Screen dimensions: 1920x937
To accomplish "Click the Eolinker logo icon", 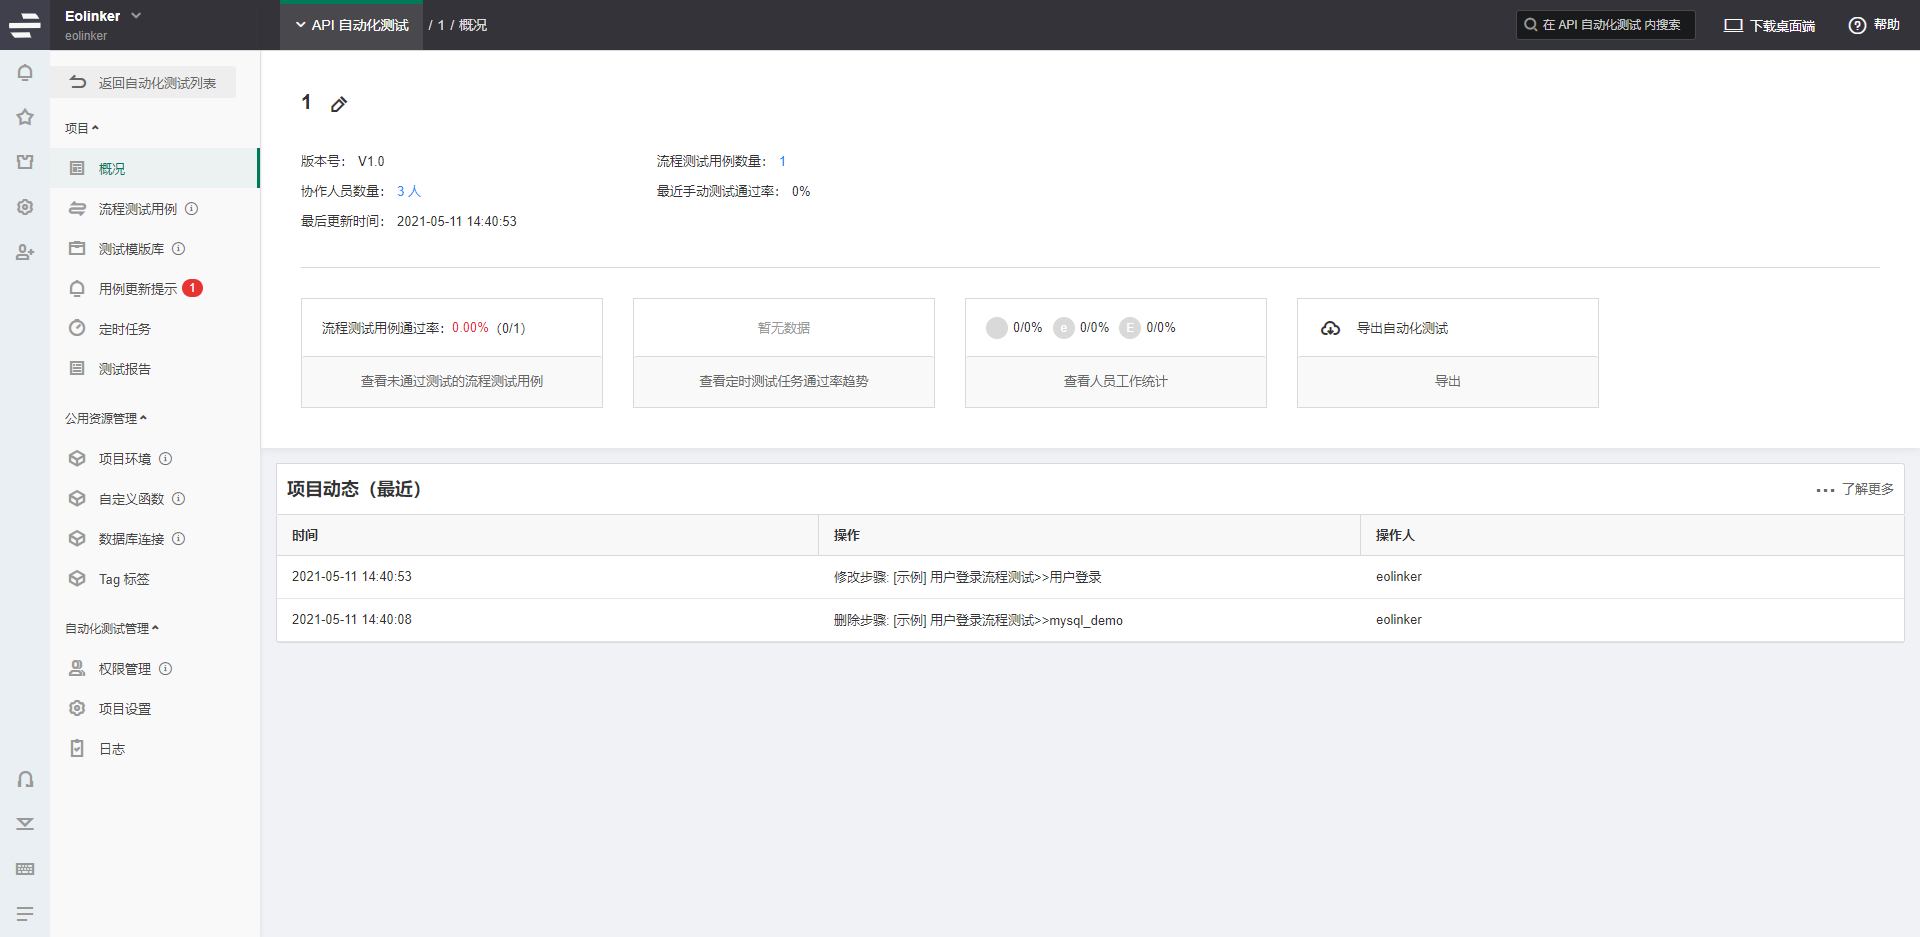I will tap(25, 25).
